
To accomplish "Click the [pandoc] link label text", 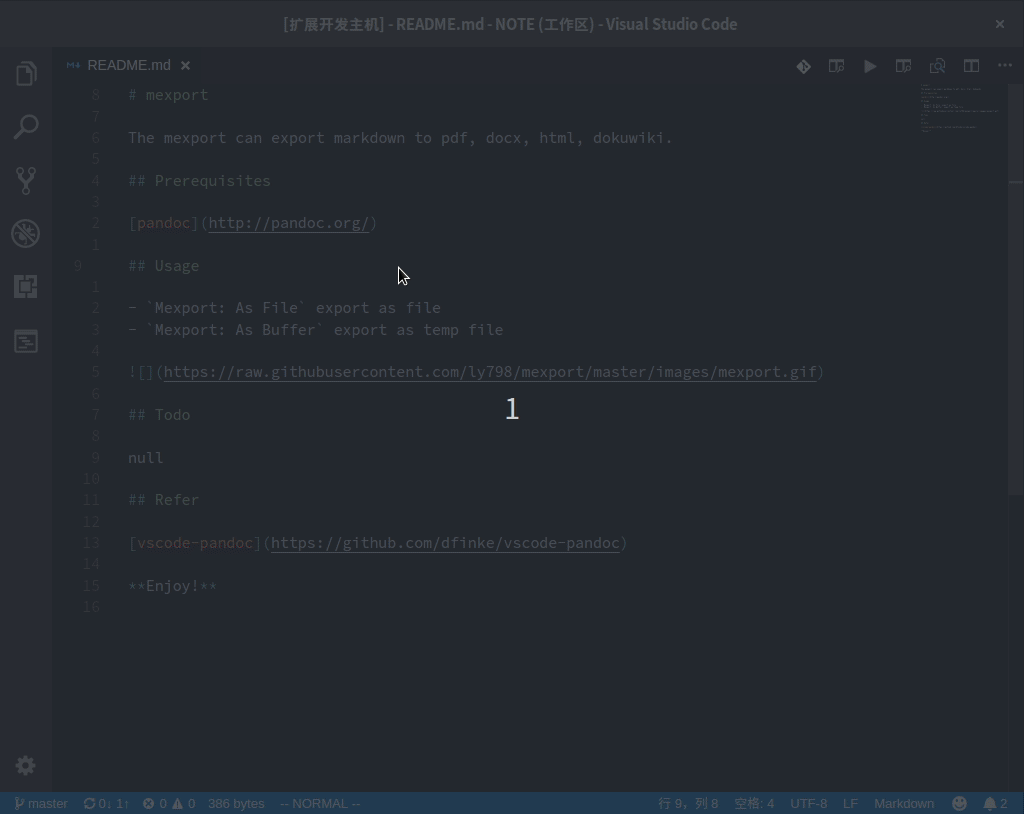I will pos(163,223).
